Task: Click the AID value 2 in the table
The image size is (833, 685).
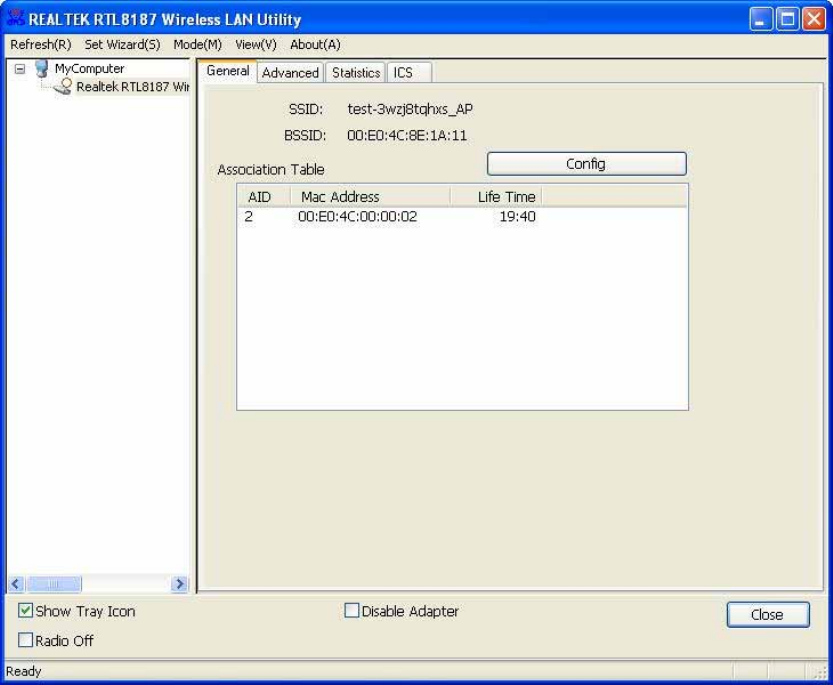Action: point(249,217)
